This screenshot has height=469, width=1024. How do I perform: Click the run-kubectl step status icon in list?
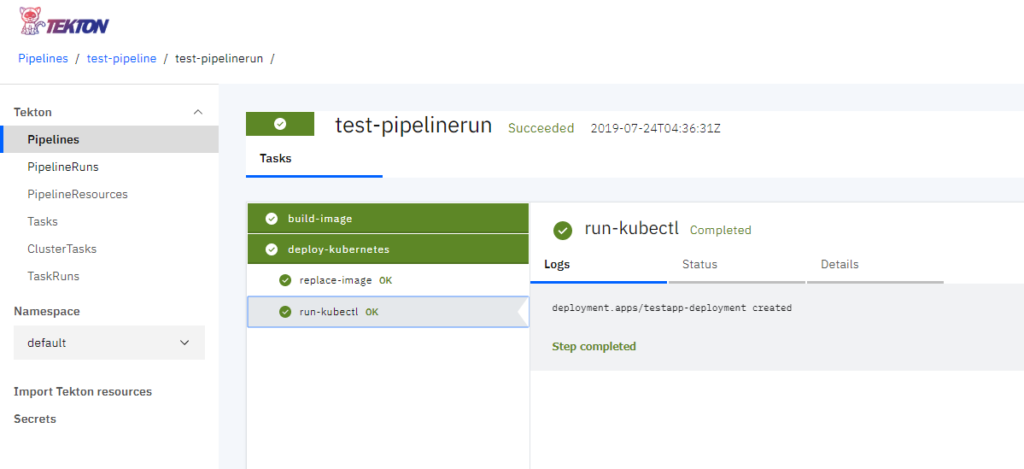click(x=285, y=312)
